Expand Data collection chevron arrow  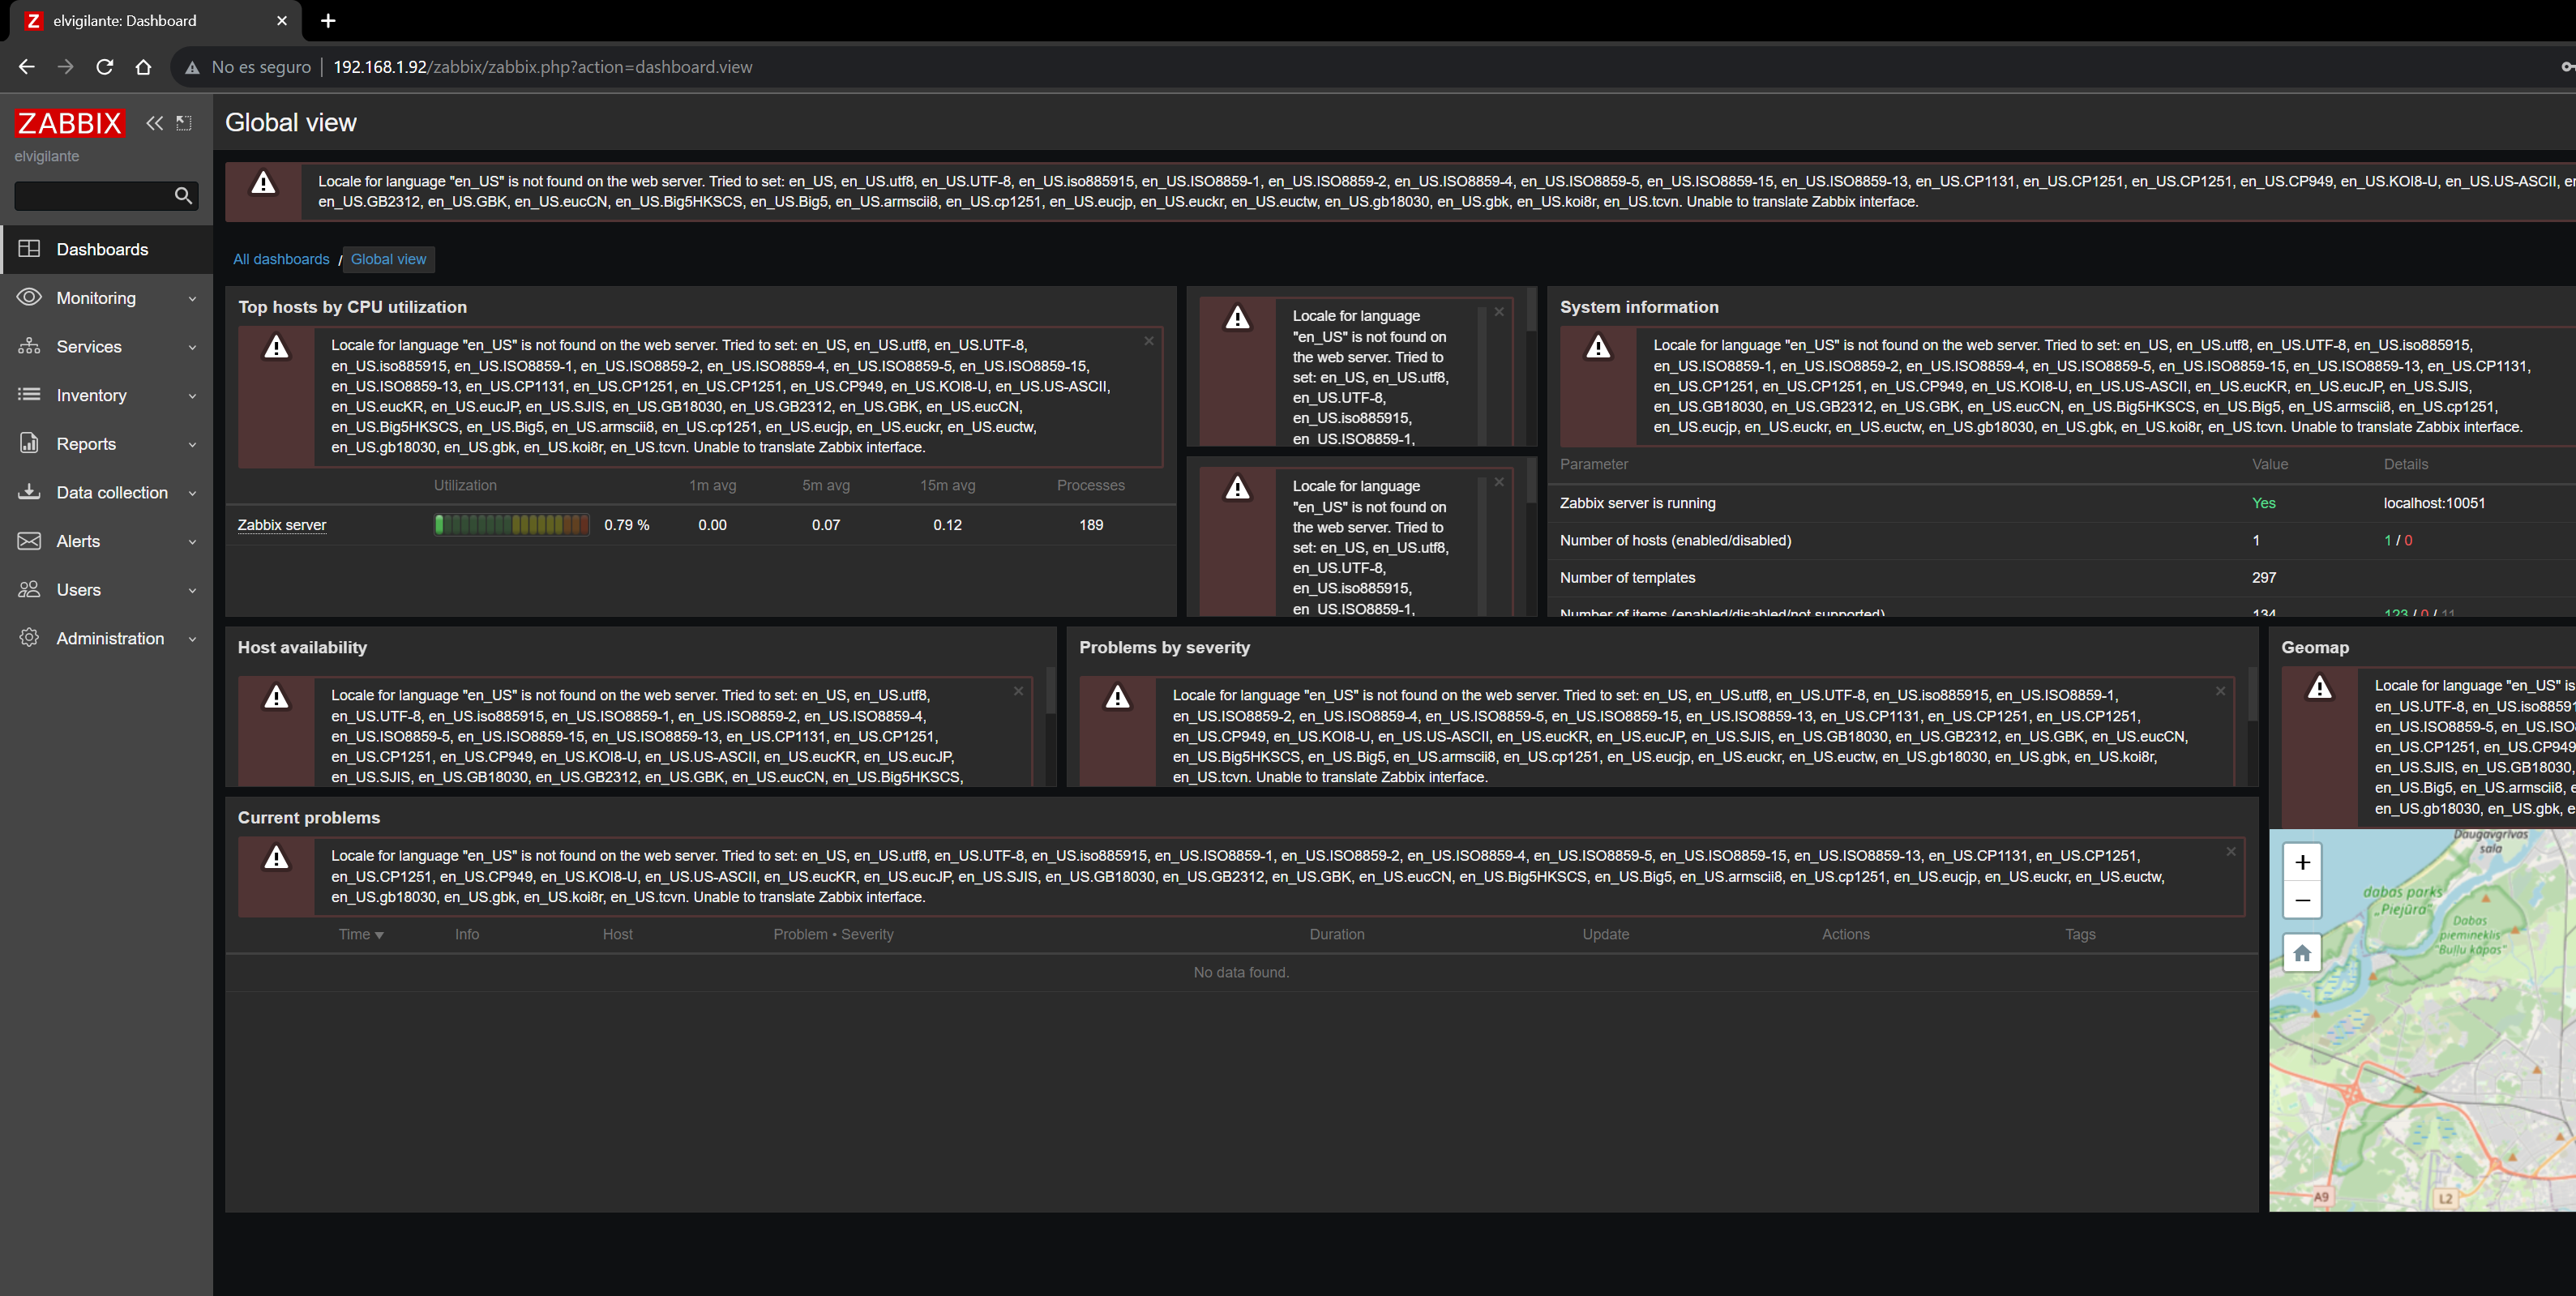click(x=192, y=493)
